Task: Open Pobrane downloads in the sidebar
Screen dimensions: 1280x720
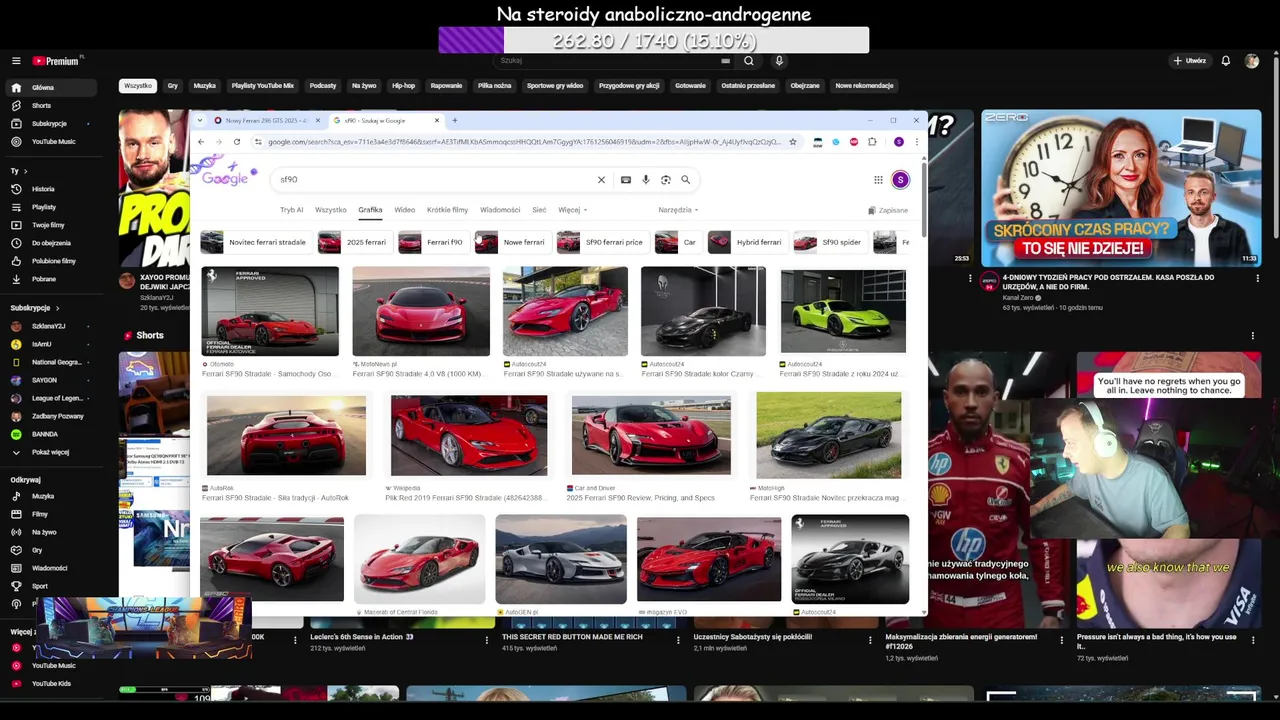Action: (x=52, y=279)
